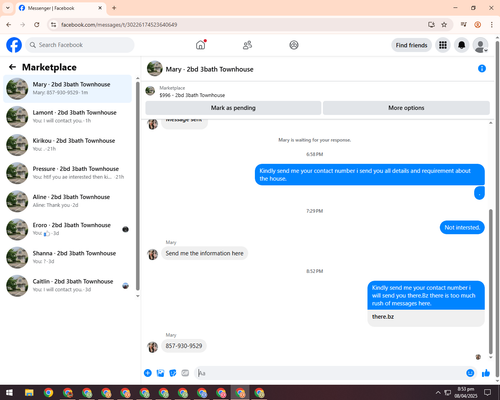The height and width of the screenshot is (400, 500).
Task: Open Aline - 2bd 3bath Townhouse conversation
Action: point(67,201)
